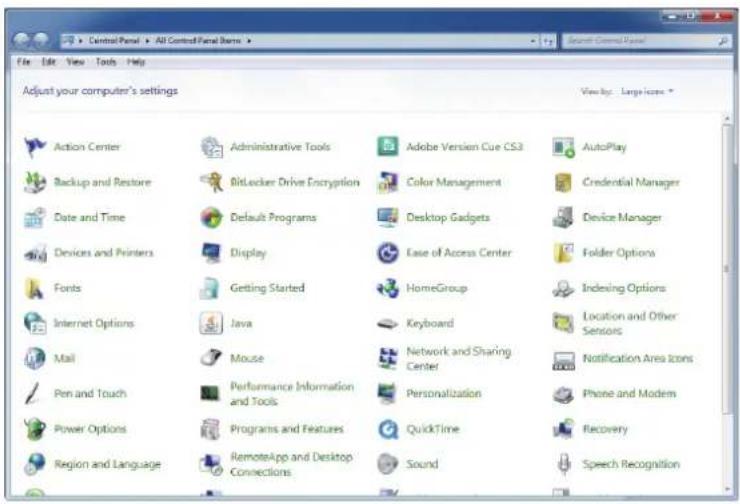Open the Network and Sharing Center icon
Image resolution: width=740 pixels, height=504 pixels.
click(388, 359)
